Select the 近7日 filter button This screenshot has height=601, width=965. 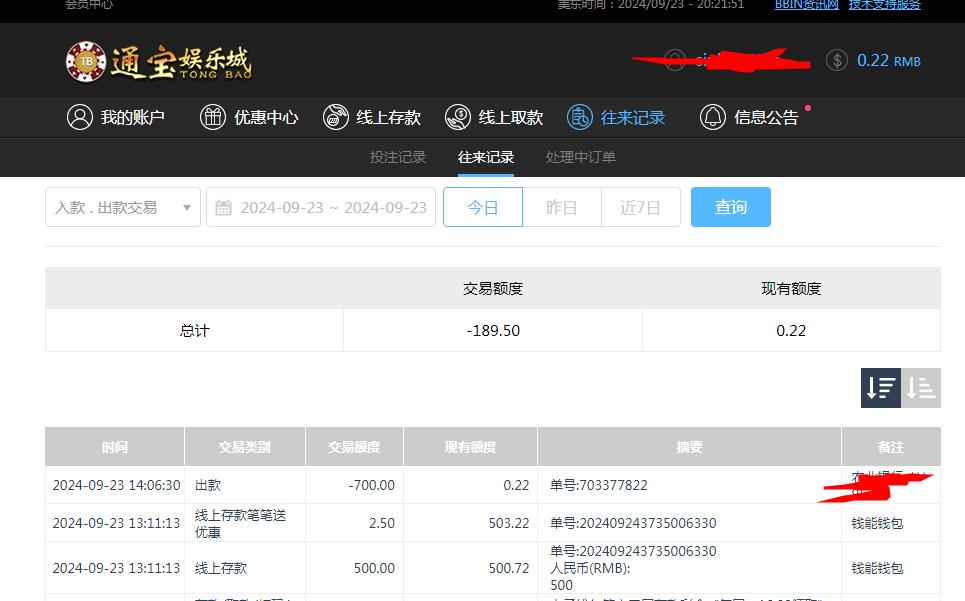coord(640,207)
